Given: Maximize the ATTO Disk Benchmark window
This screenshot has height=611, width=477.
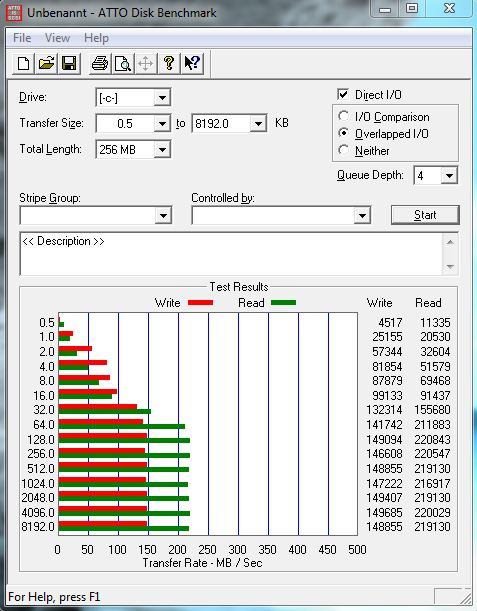Looking at the screenshot, I should (x=412, y=9).
